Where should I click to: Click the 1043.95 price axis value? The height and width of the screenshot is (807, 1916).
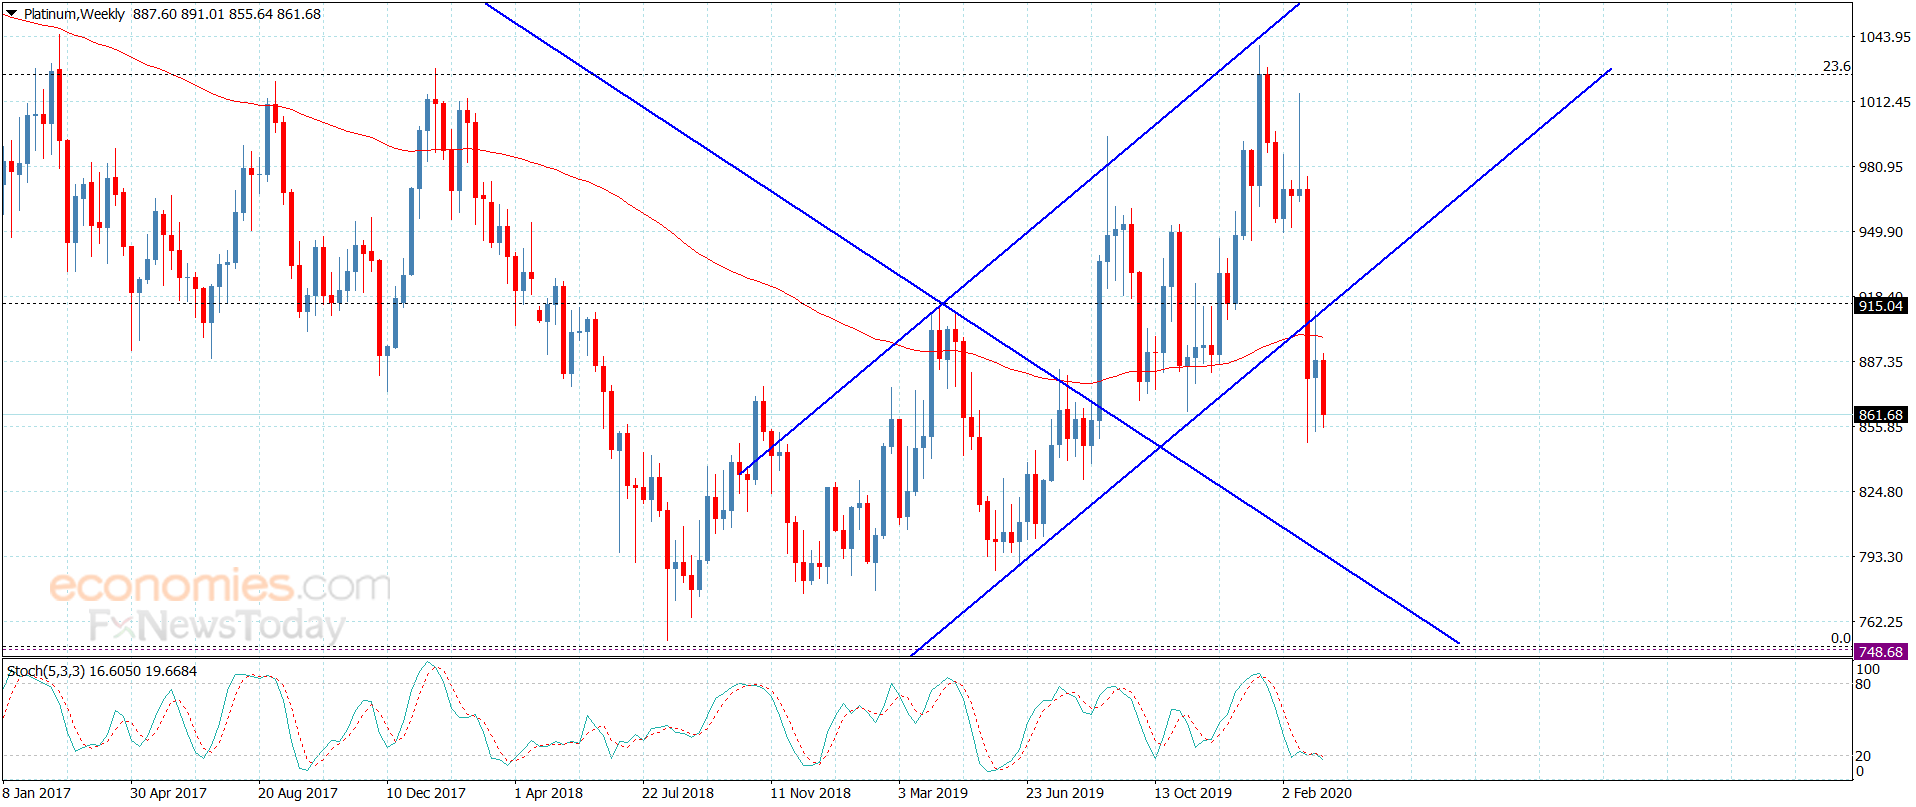(x=1884, y=37)
